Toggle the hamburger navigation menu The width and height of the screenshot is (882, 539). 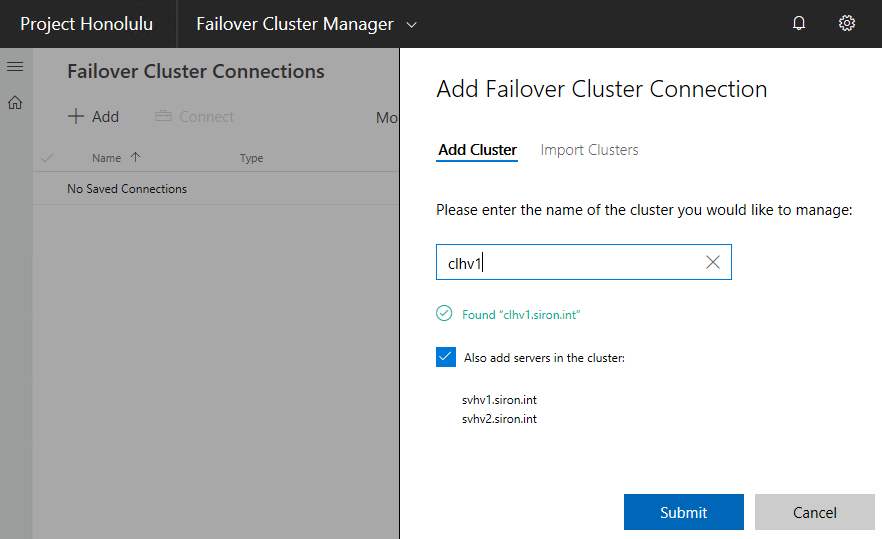(15, 66)
